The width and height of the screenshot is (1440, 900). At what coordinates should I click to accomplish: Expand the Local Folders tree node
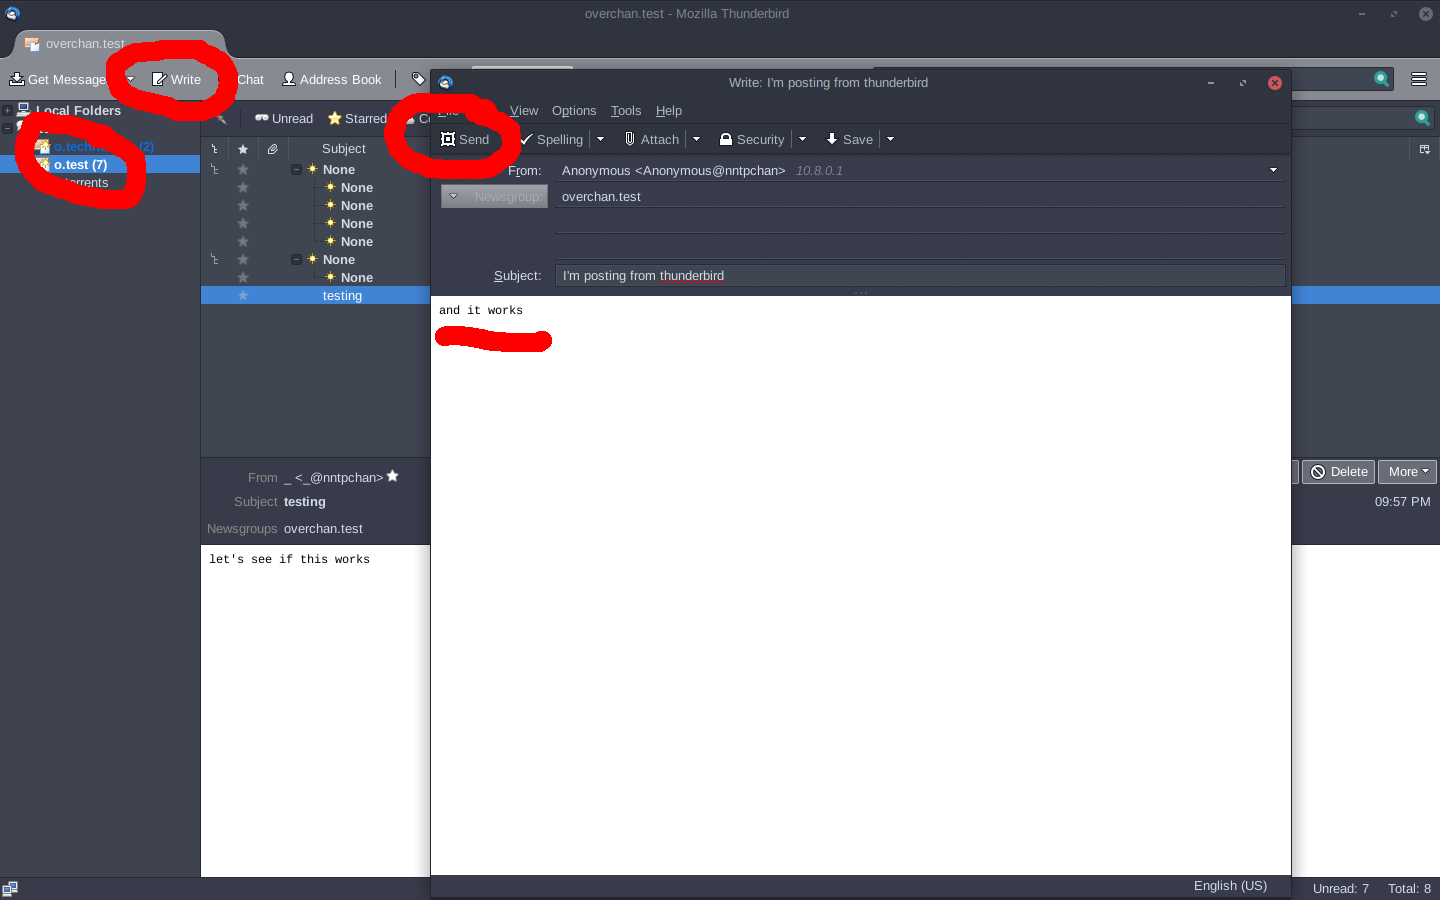(7, 110)
